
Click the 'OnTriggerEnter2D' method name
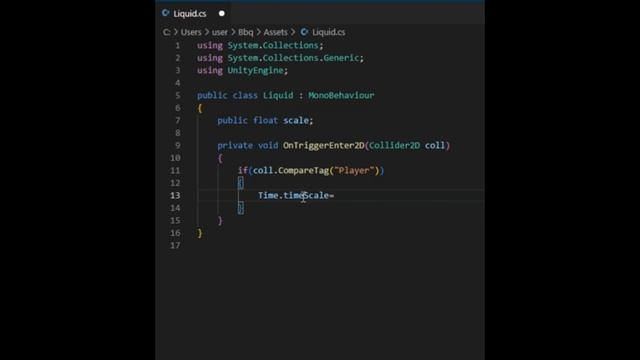click(x=323, y=145)
